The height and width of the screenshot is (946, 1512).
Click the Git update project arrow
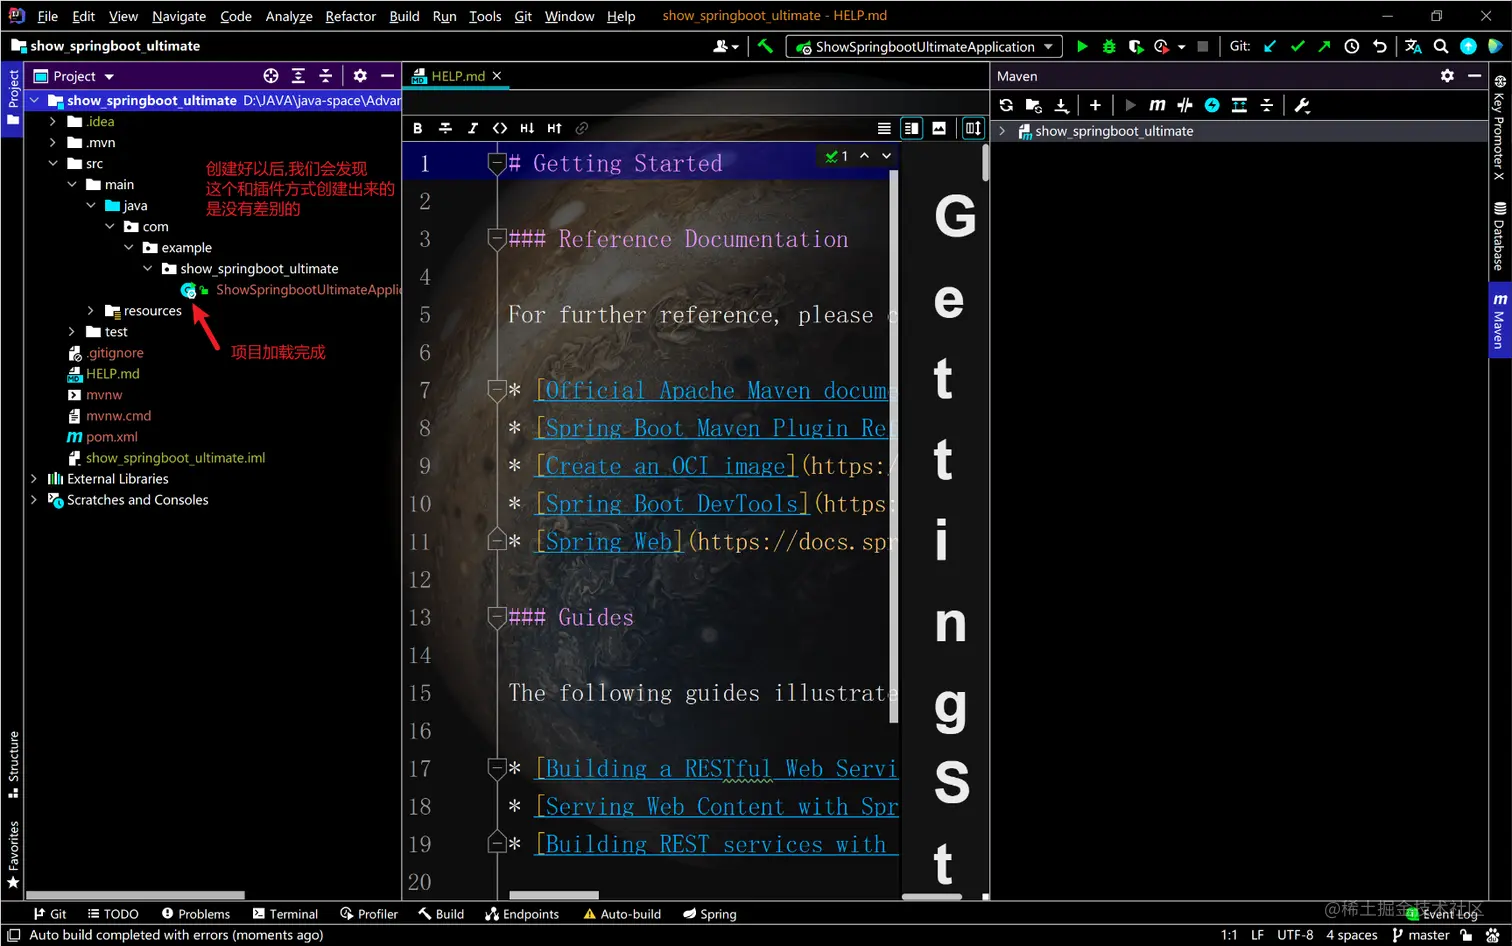click(1270, 46)
